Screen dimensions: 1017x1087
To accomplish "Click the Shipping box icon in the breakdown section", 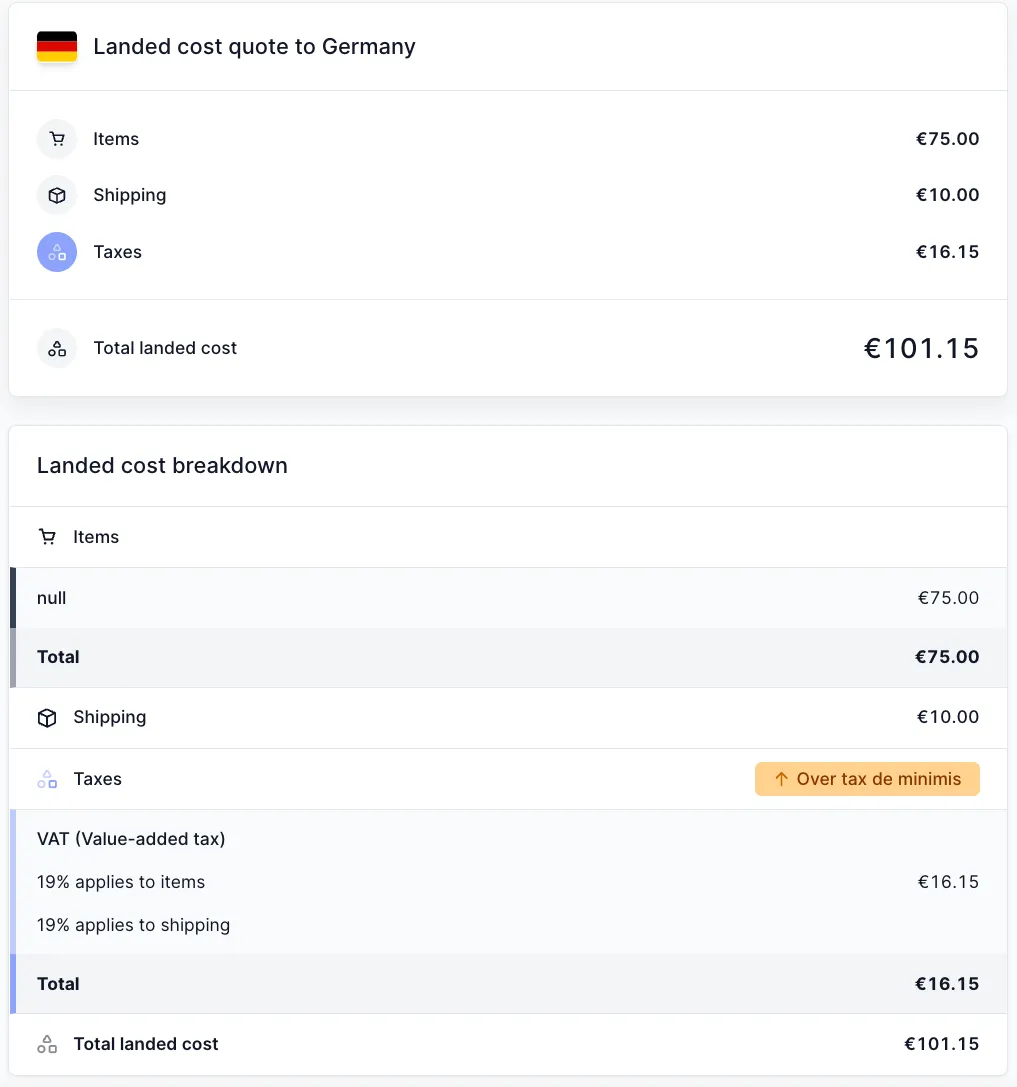I will [x=47, y=717].
